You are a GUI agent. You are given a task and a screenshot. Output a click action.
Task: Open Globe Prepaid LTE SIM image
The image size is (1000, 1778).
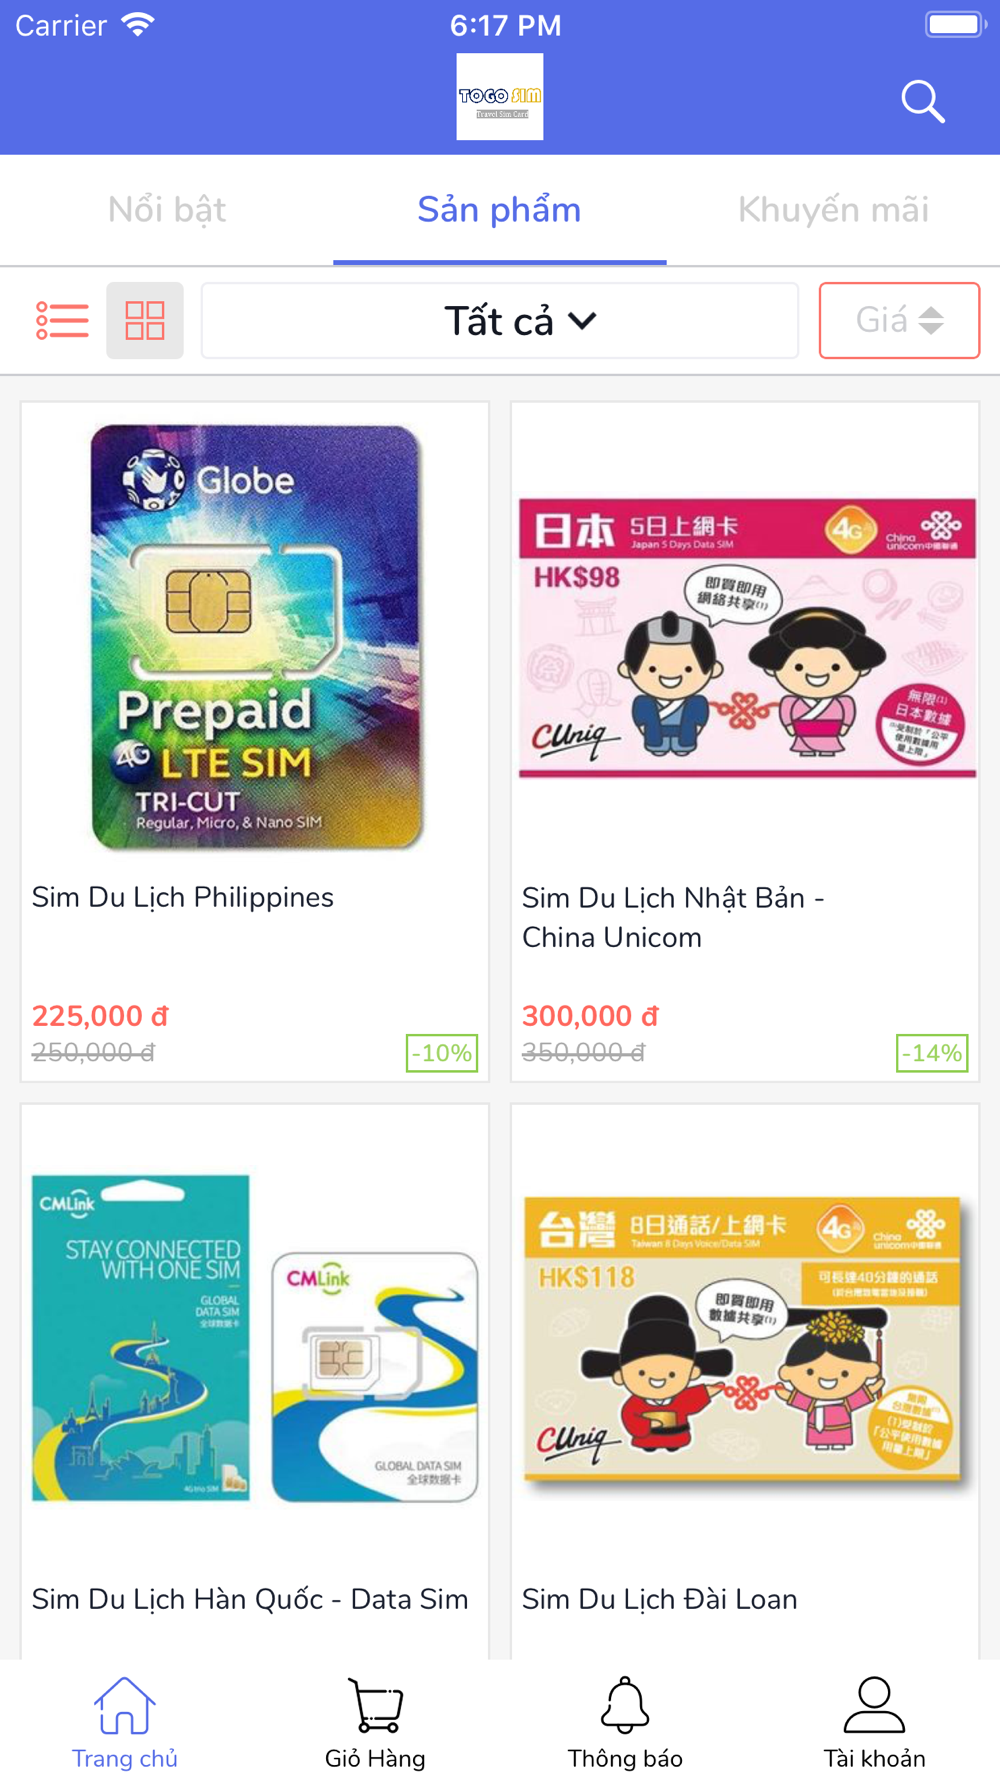tap(256, 637)
